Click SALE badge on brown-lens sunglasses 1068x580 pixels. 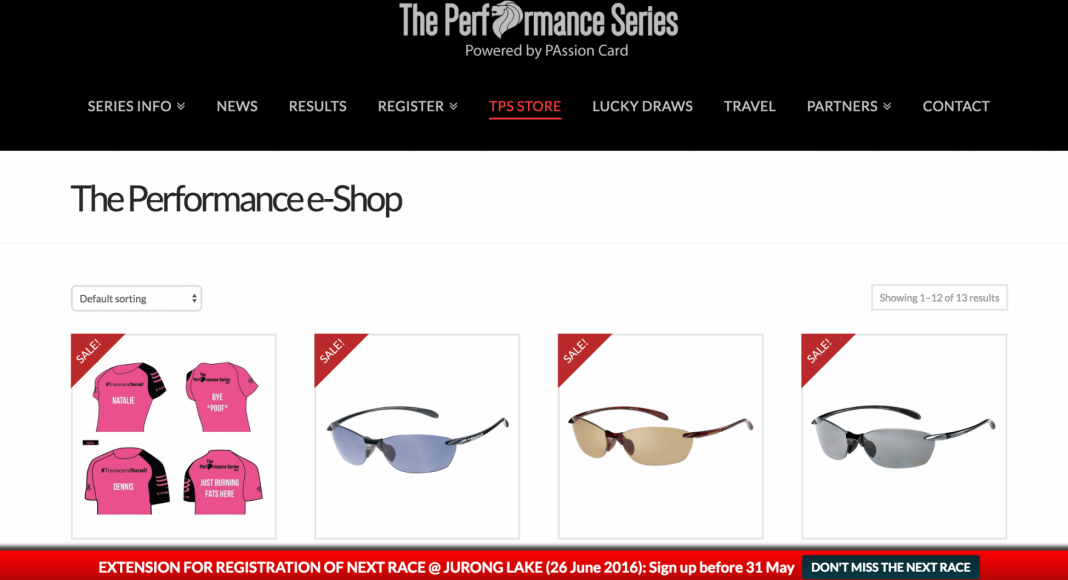click(578, 353)
